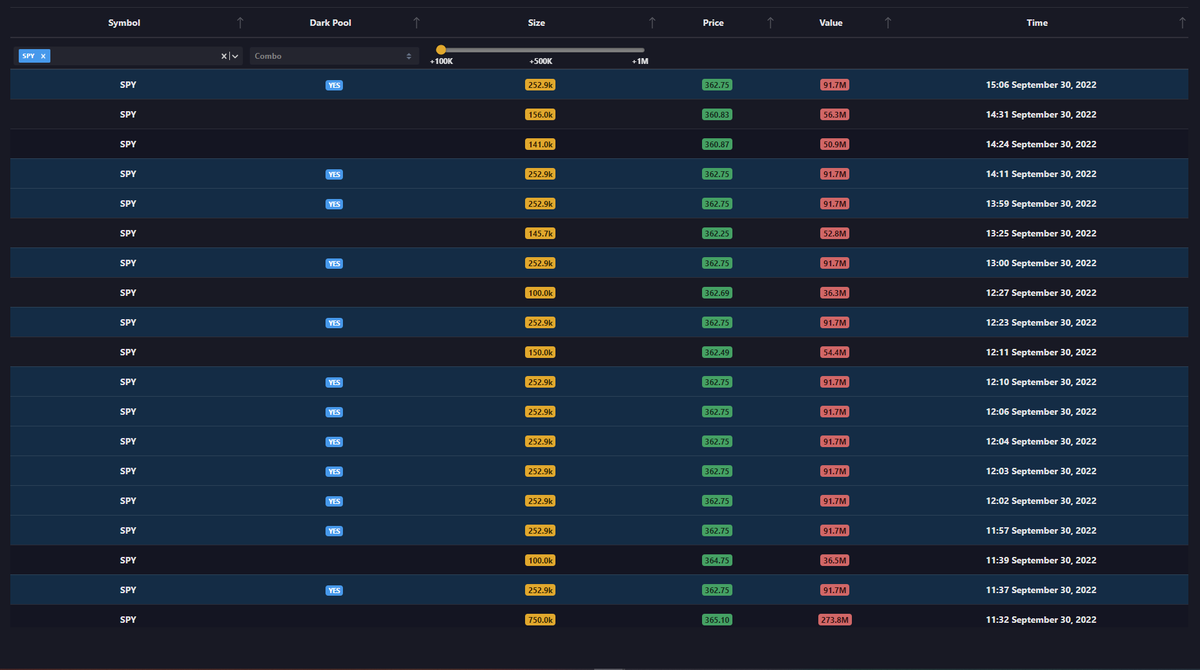Click the 141.0k size value

coord(540,144)
